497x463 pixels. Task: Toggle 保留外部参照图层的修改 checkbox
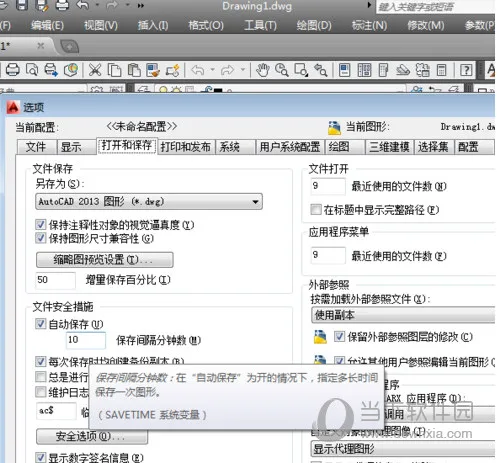pyautogui.click(x=339, y=337)
